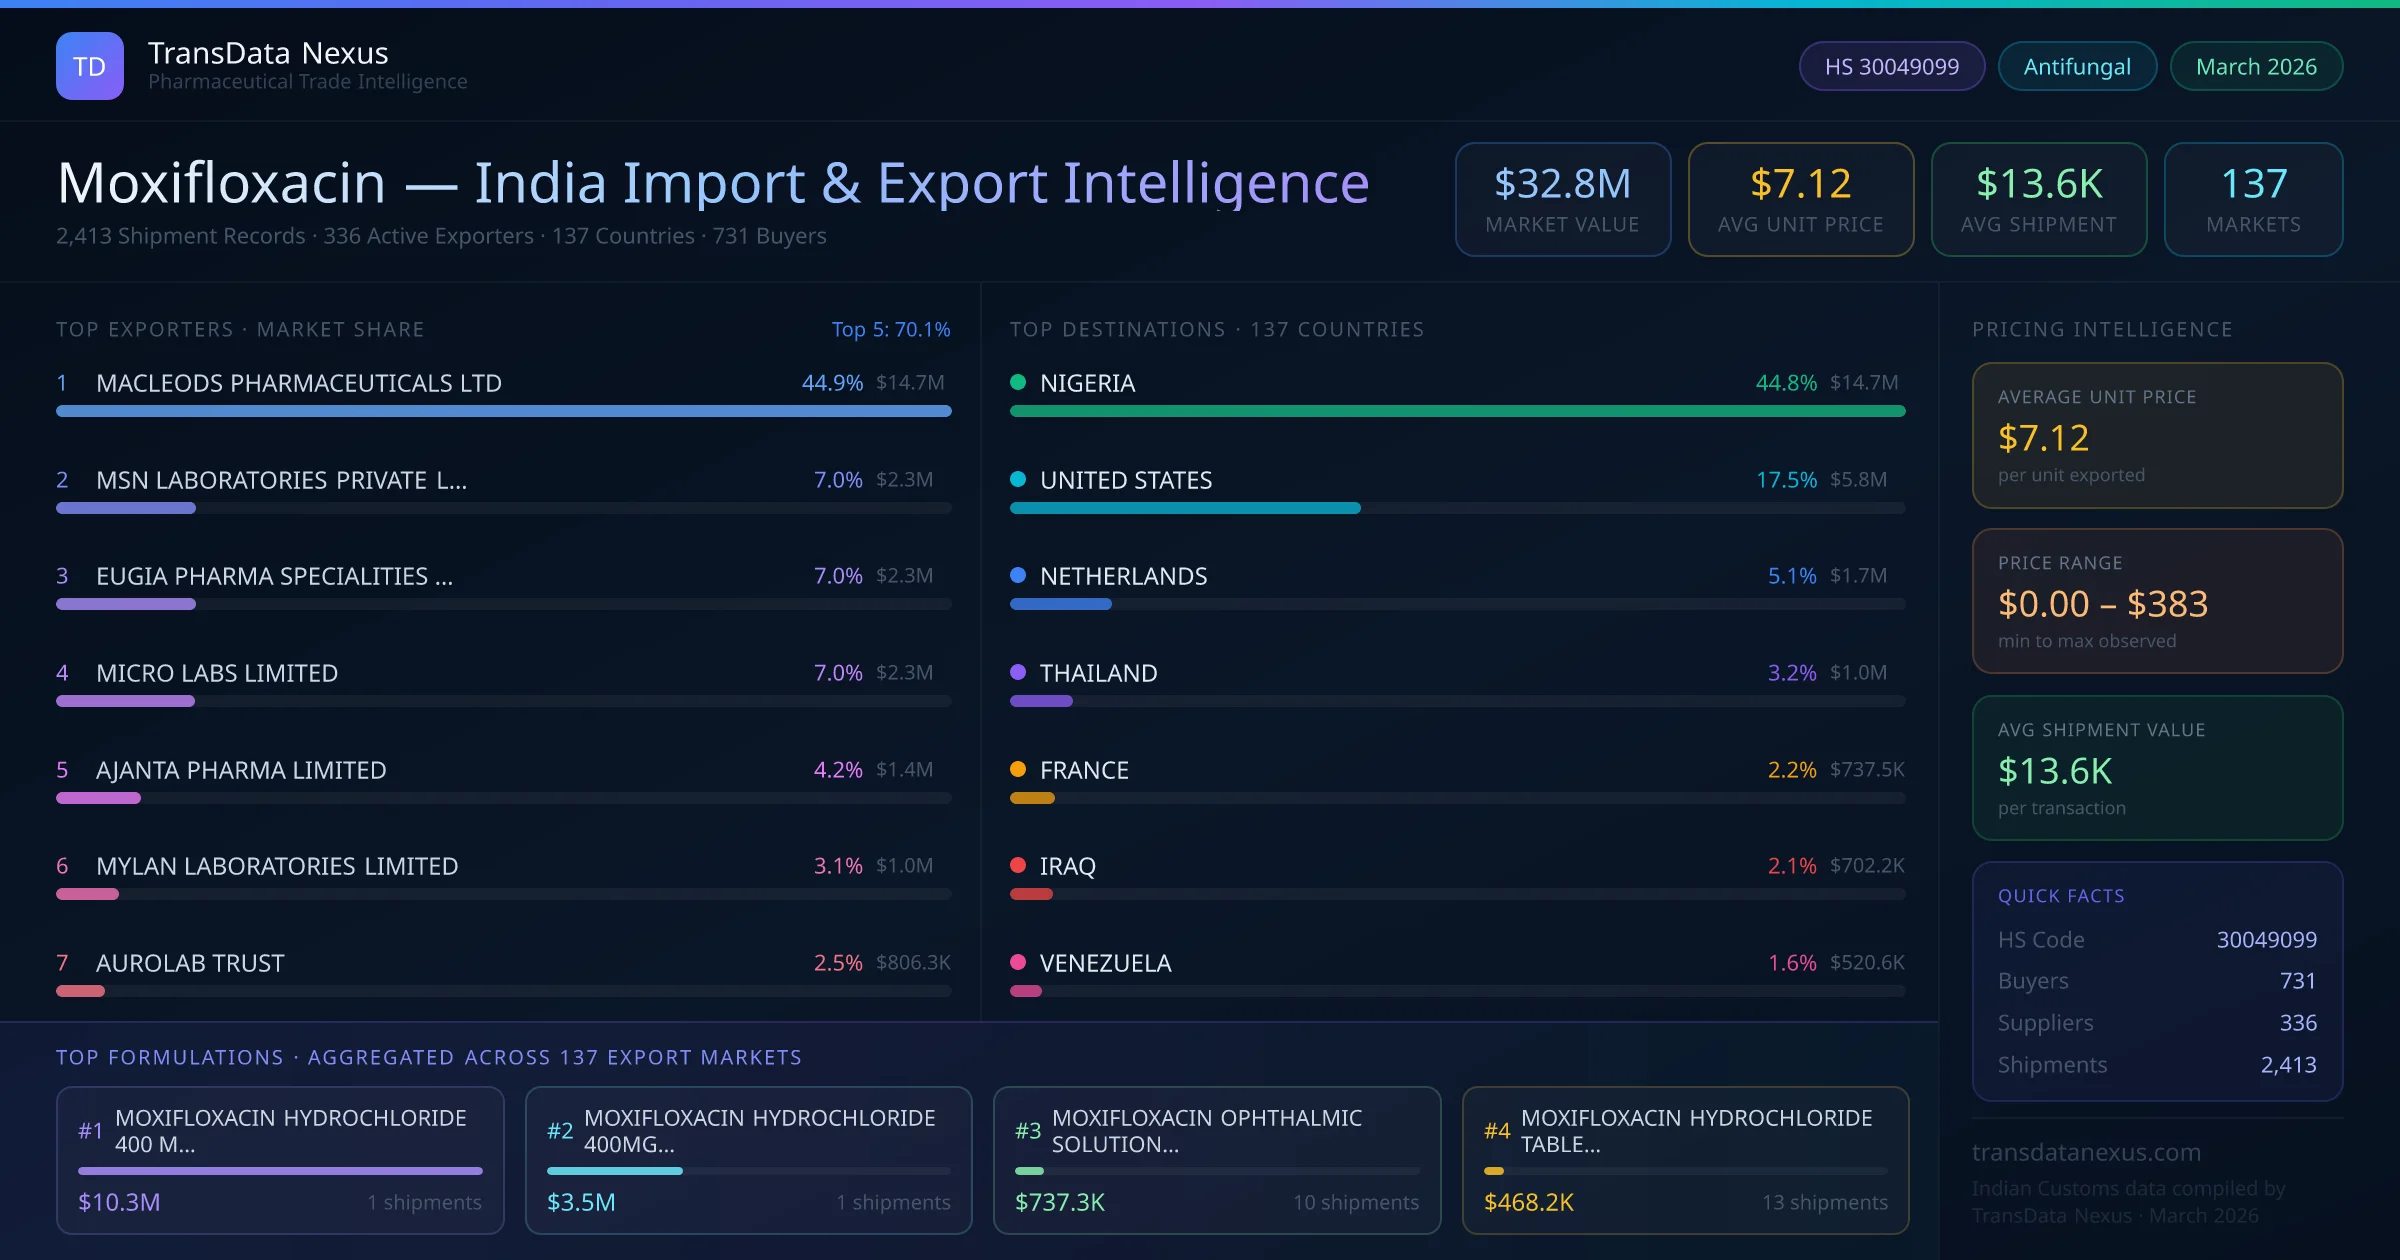This screenshot has width=2400, height=1260.
Task: Select the Antifungal tag pill
Action: pos(2076,66)
